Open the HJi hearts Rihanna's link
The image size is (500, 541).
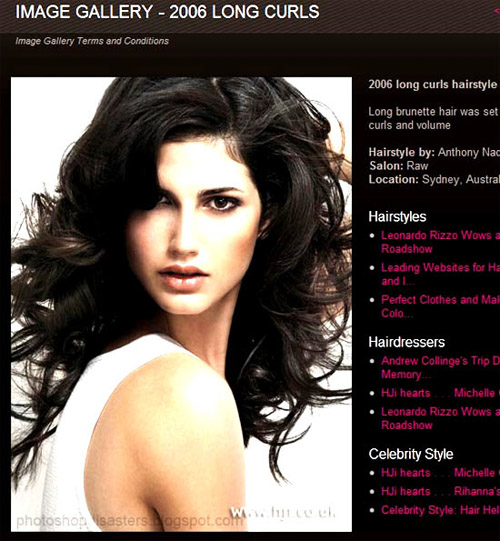(440, 491)
